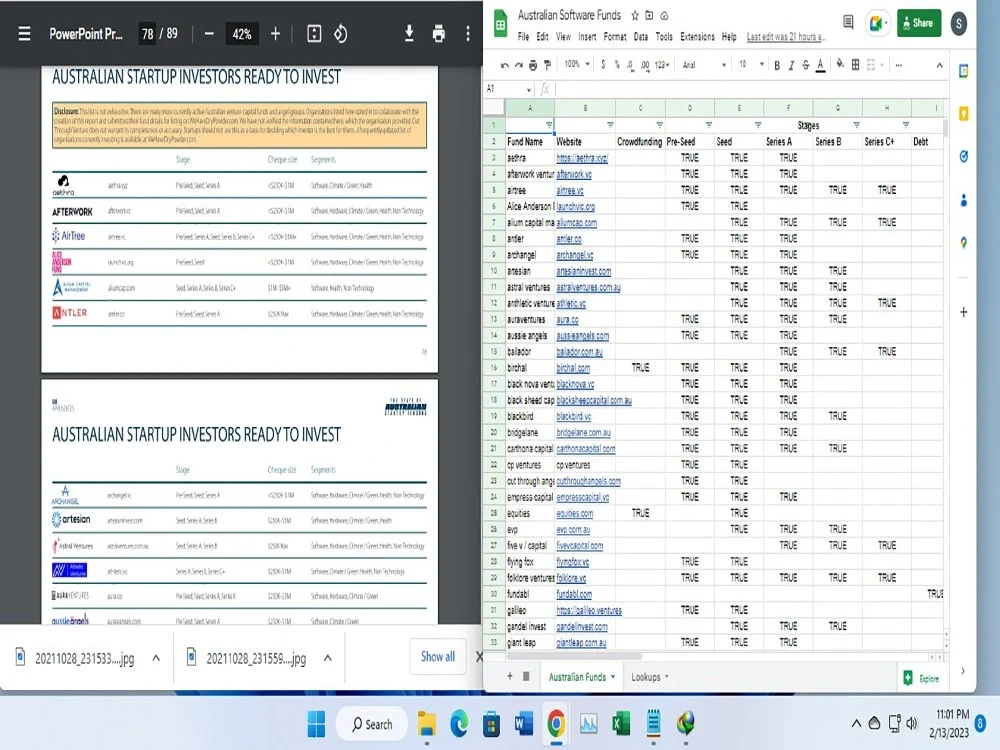Open the Insert menu in Sheets
The image size is (1000, 750).
click(587, 37)
